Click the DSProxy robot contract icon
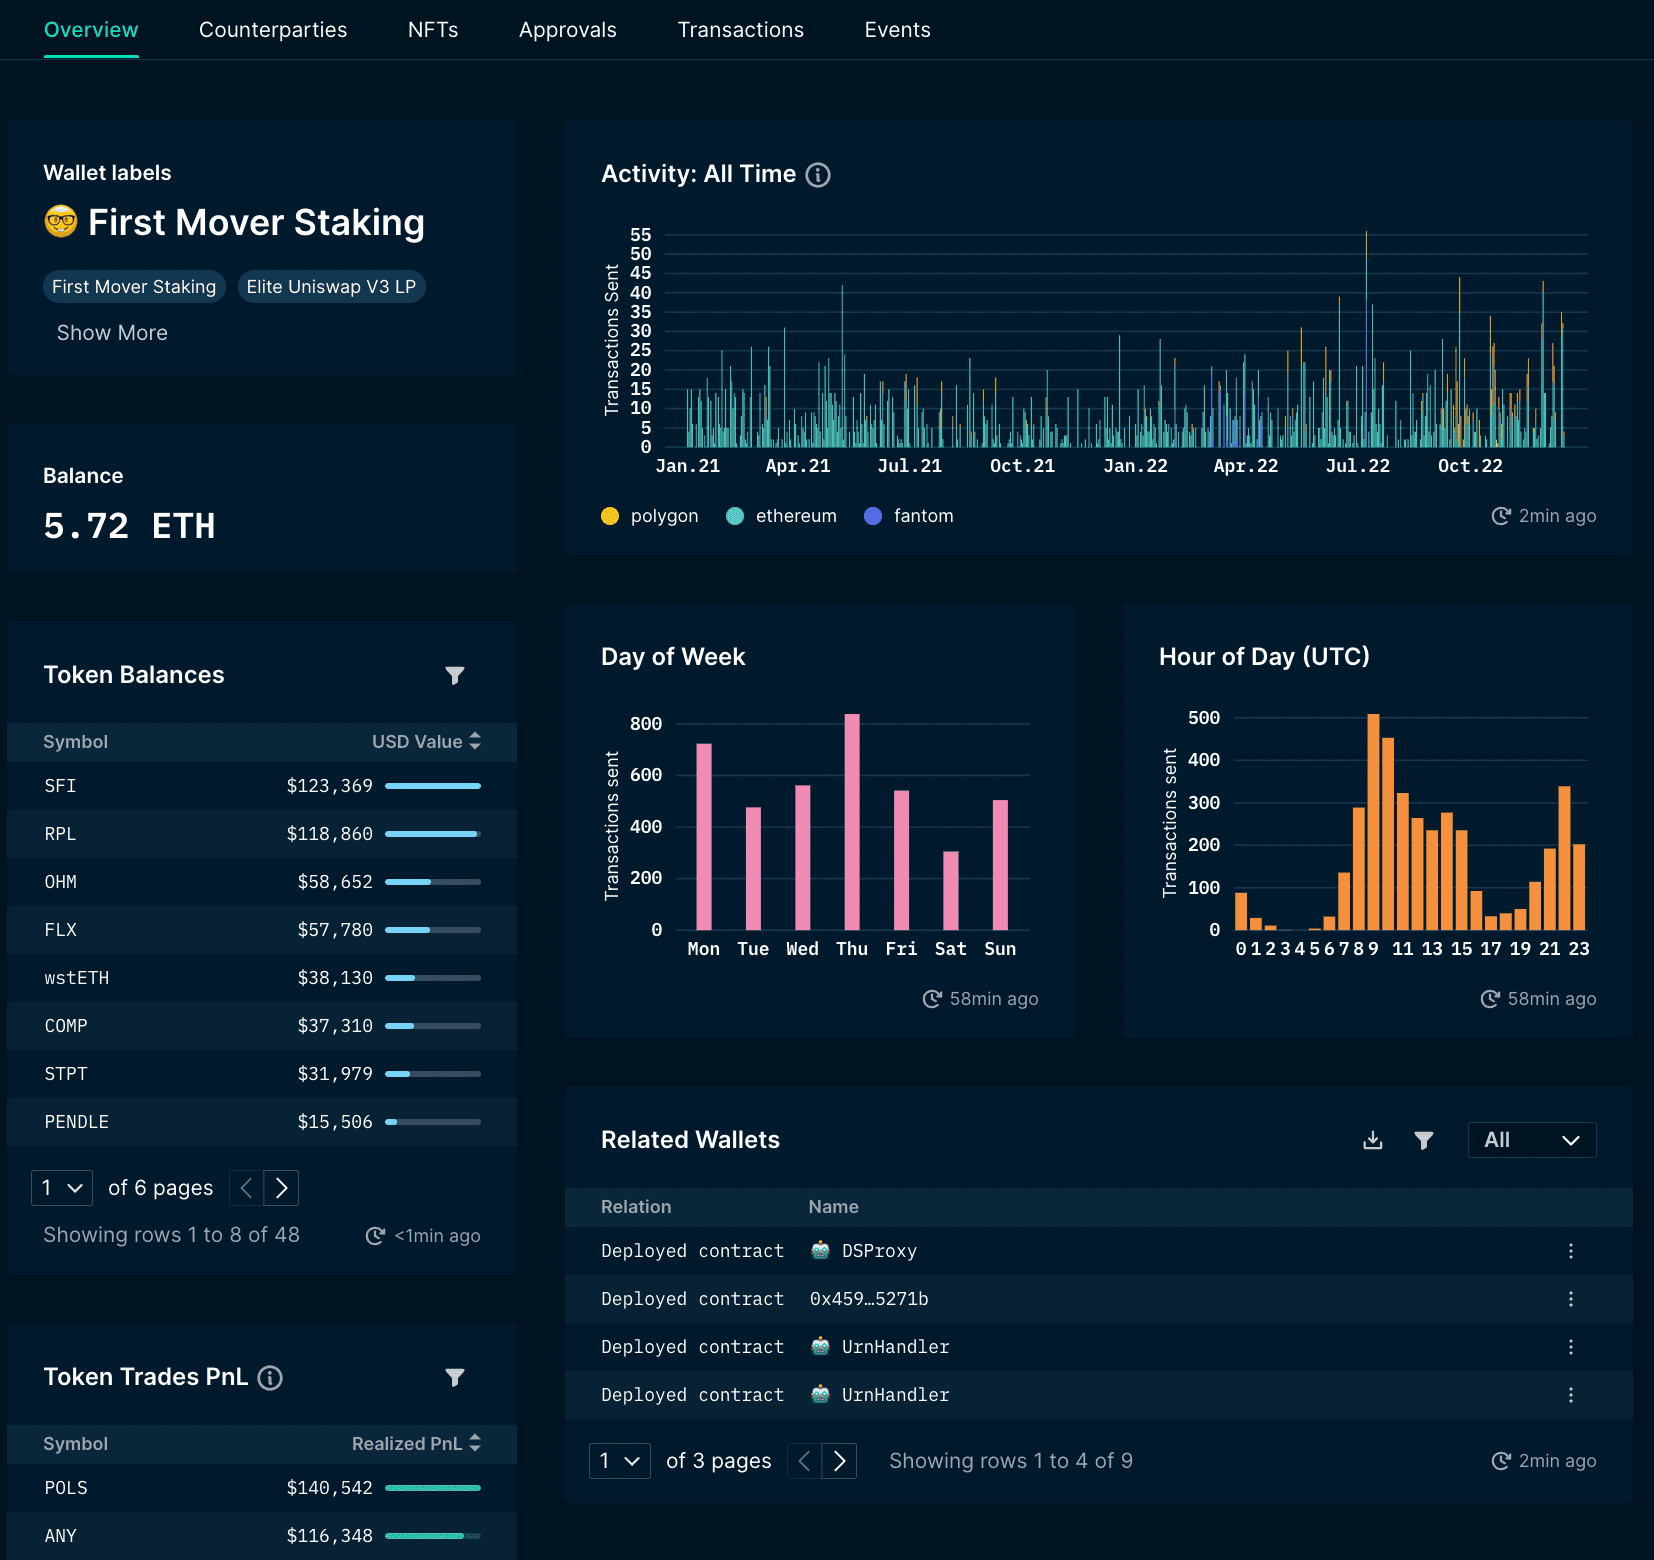The height and width of the screenshot is (1560, 1654). tap(820, 1250)
